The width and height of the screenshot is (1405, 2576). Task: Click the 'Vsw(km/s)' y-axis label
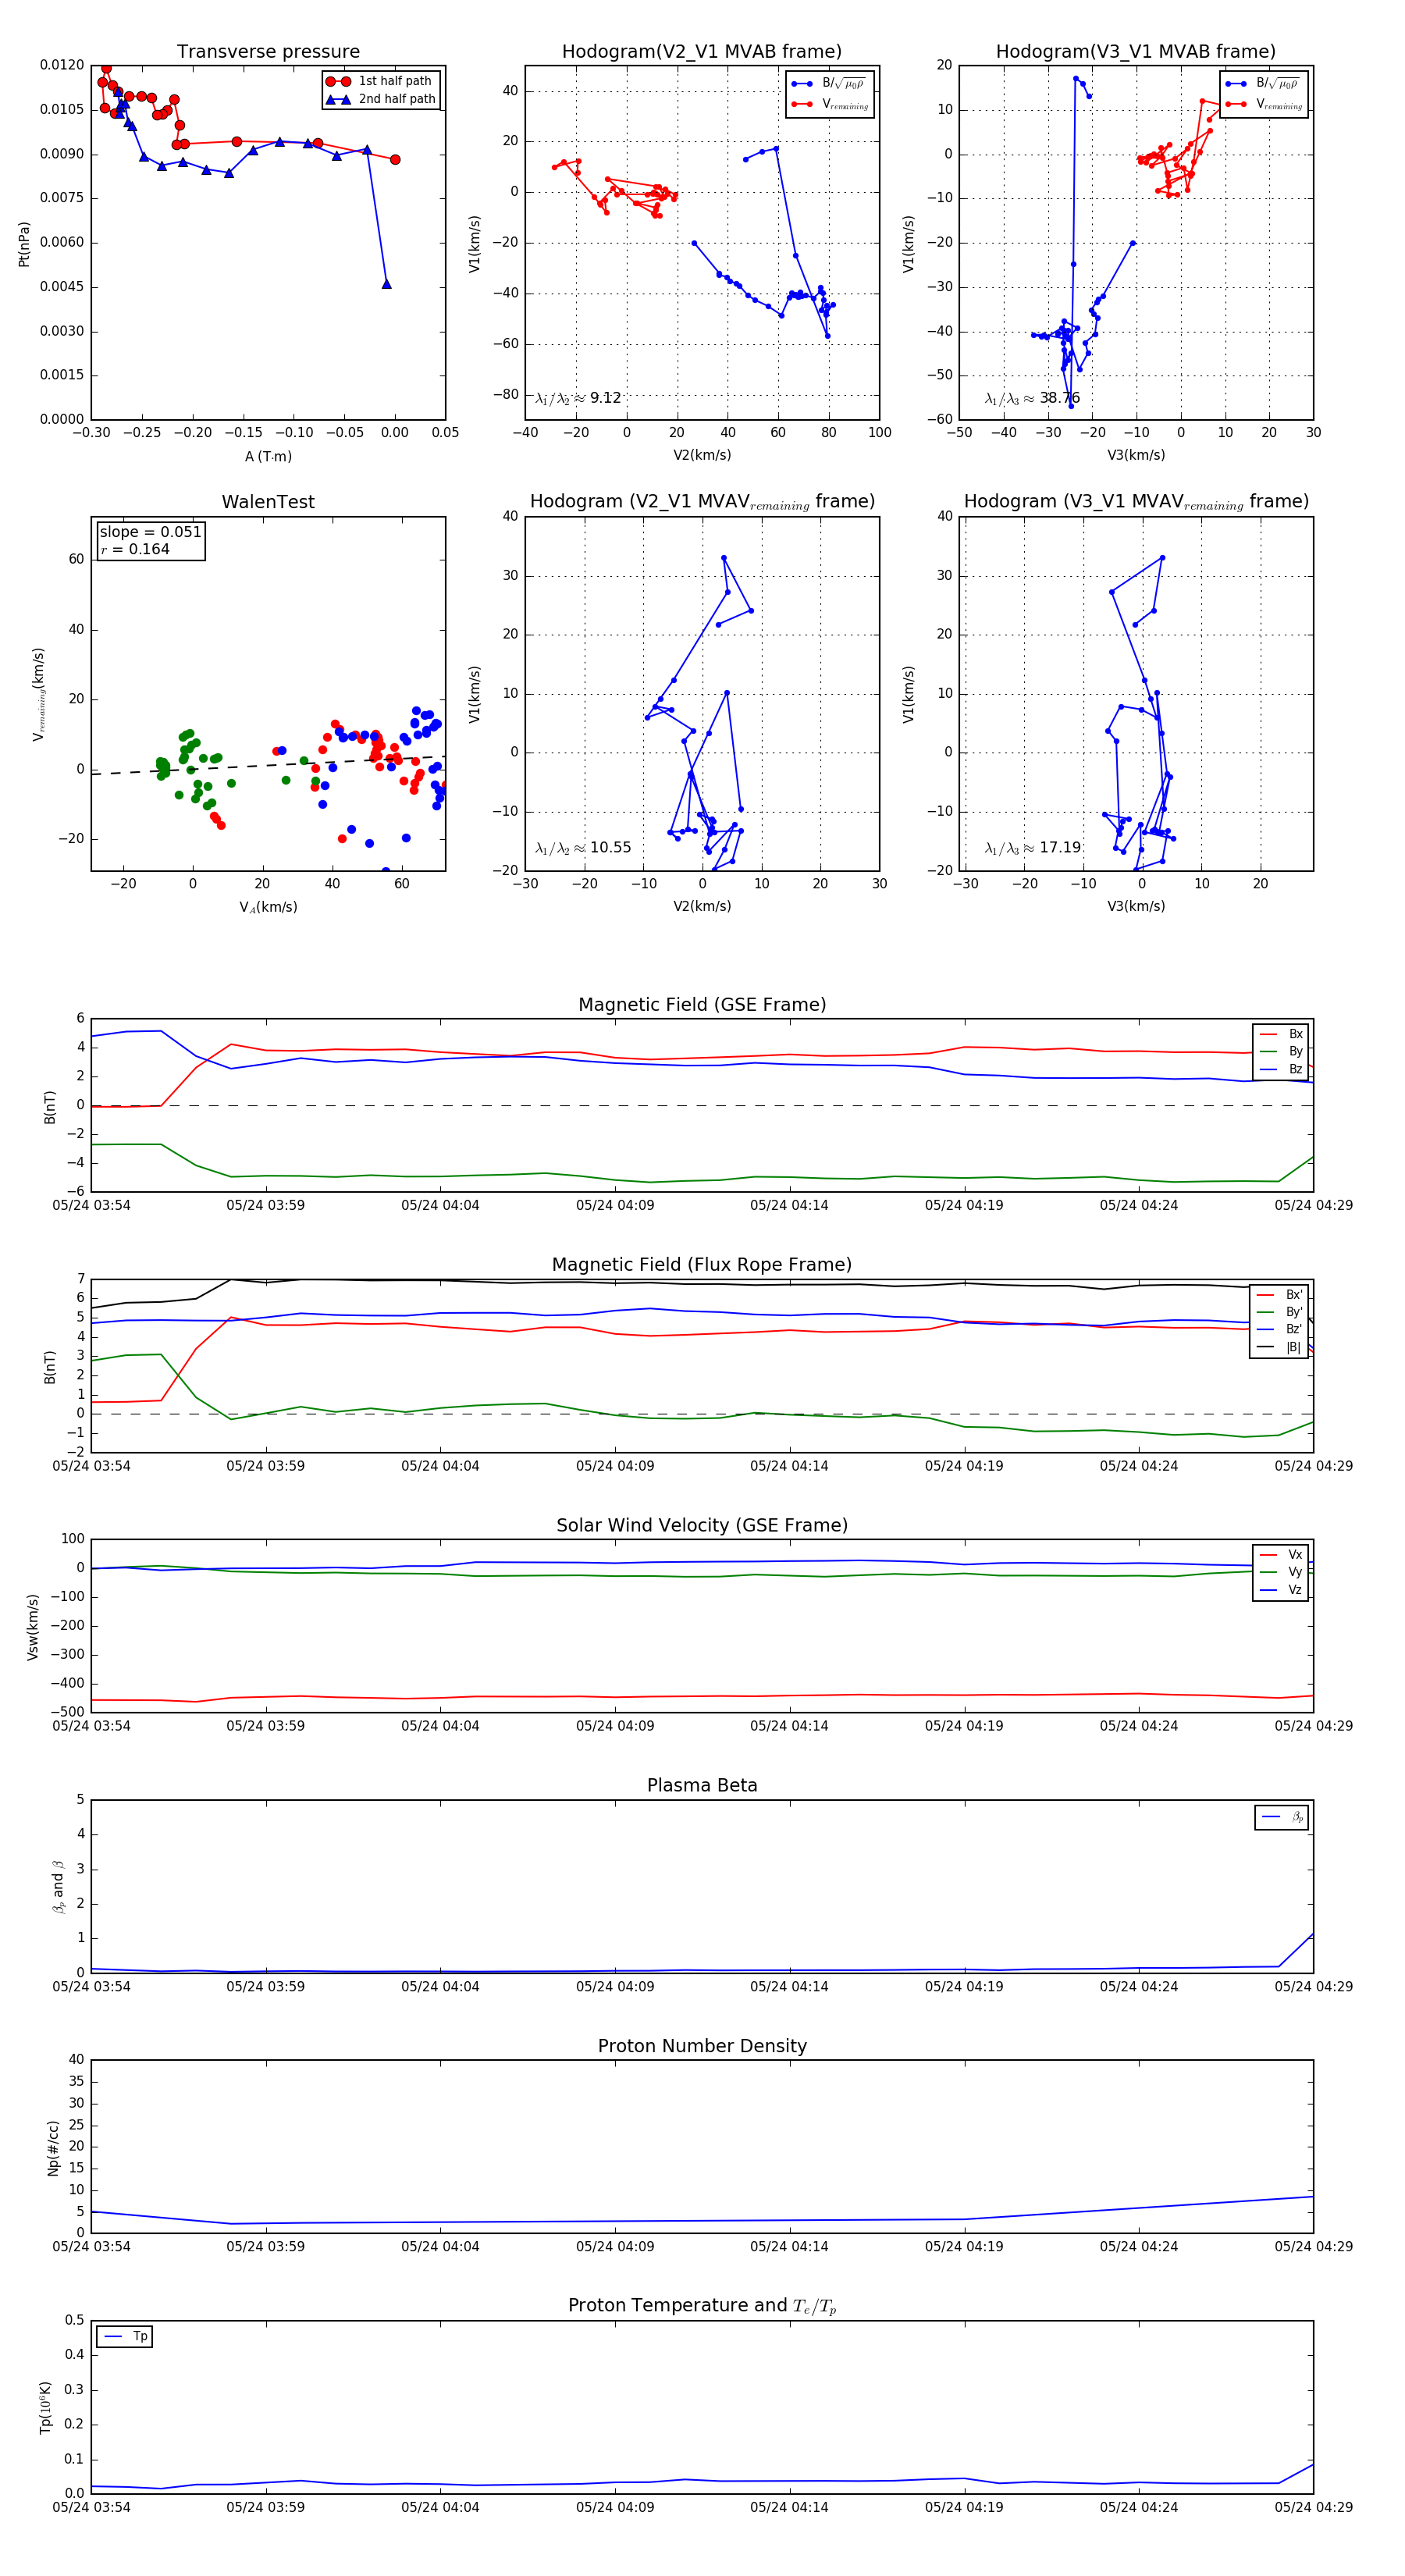(x=33, y=1627)
